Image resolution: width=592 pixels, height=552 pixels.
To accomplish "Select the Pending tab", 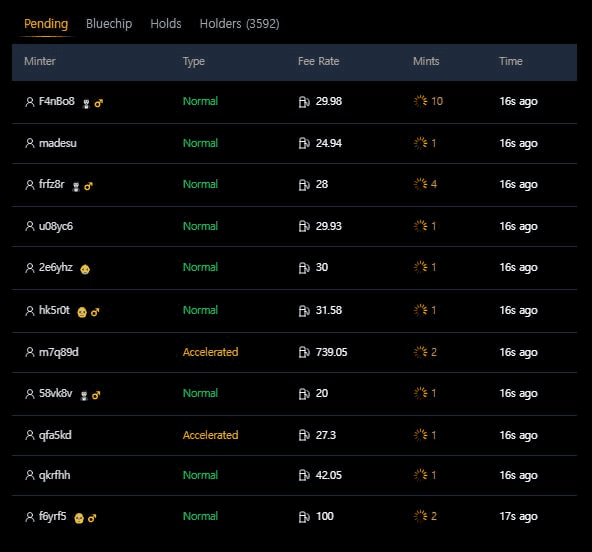I will [x=46, y=24].
